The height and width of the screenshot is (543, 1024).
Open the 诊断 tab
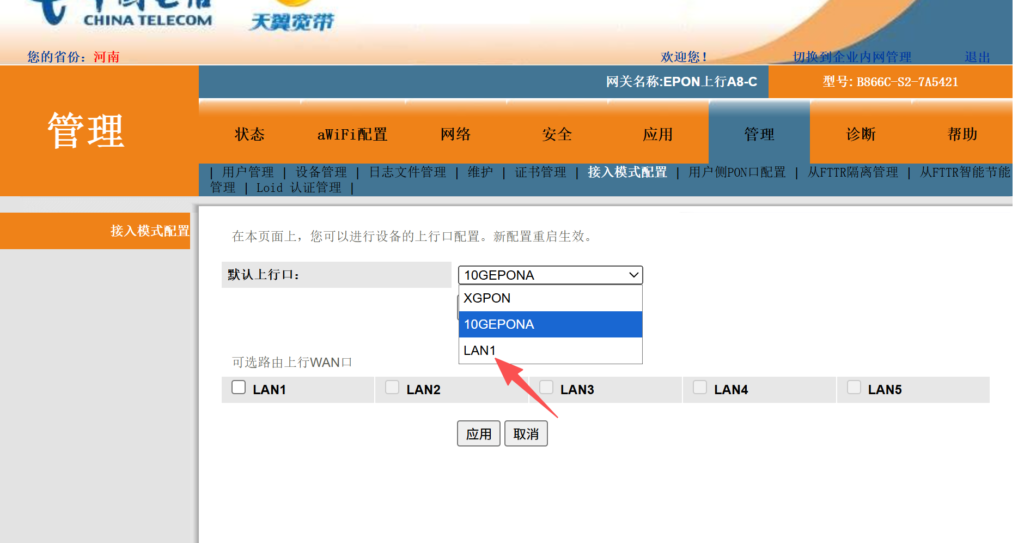point(860,134)
